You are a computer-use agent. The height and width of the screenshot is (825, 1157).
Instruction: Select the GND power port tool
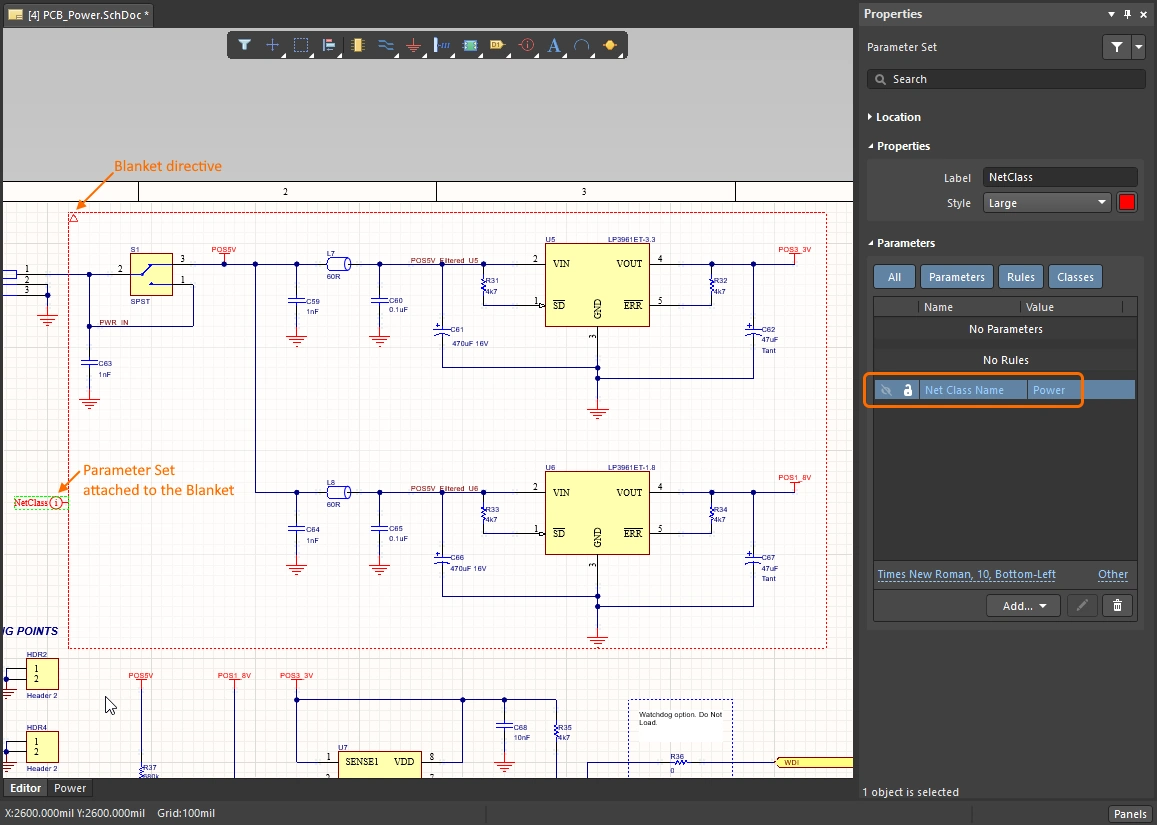point(414,46)
